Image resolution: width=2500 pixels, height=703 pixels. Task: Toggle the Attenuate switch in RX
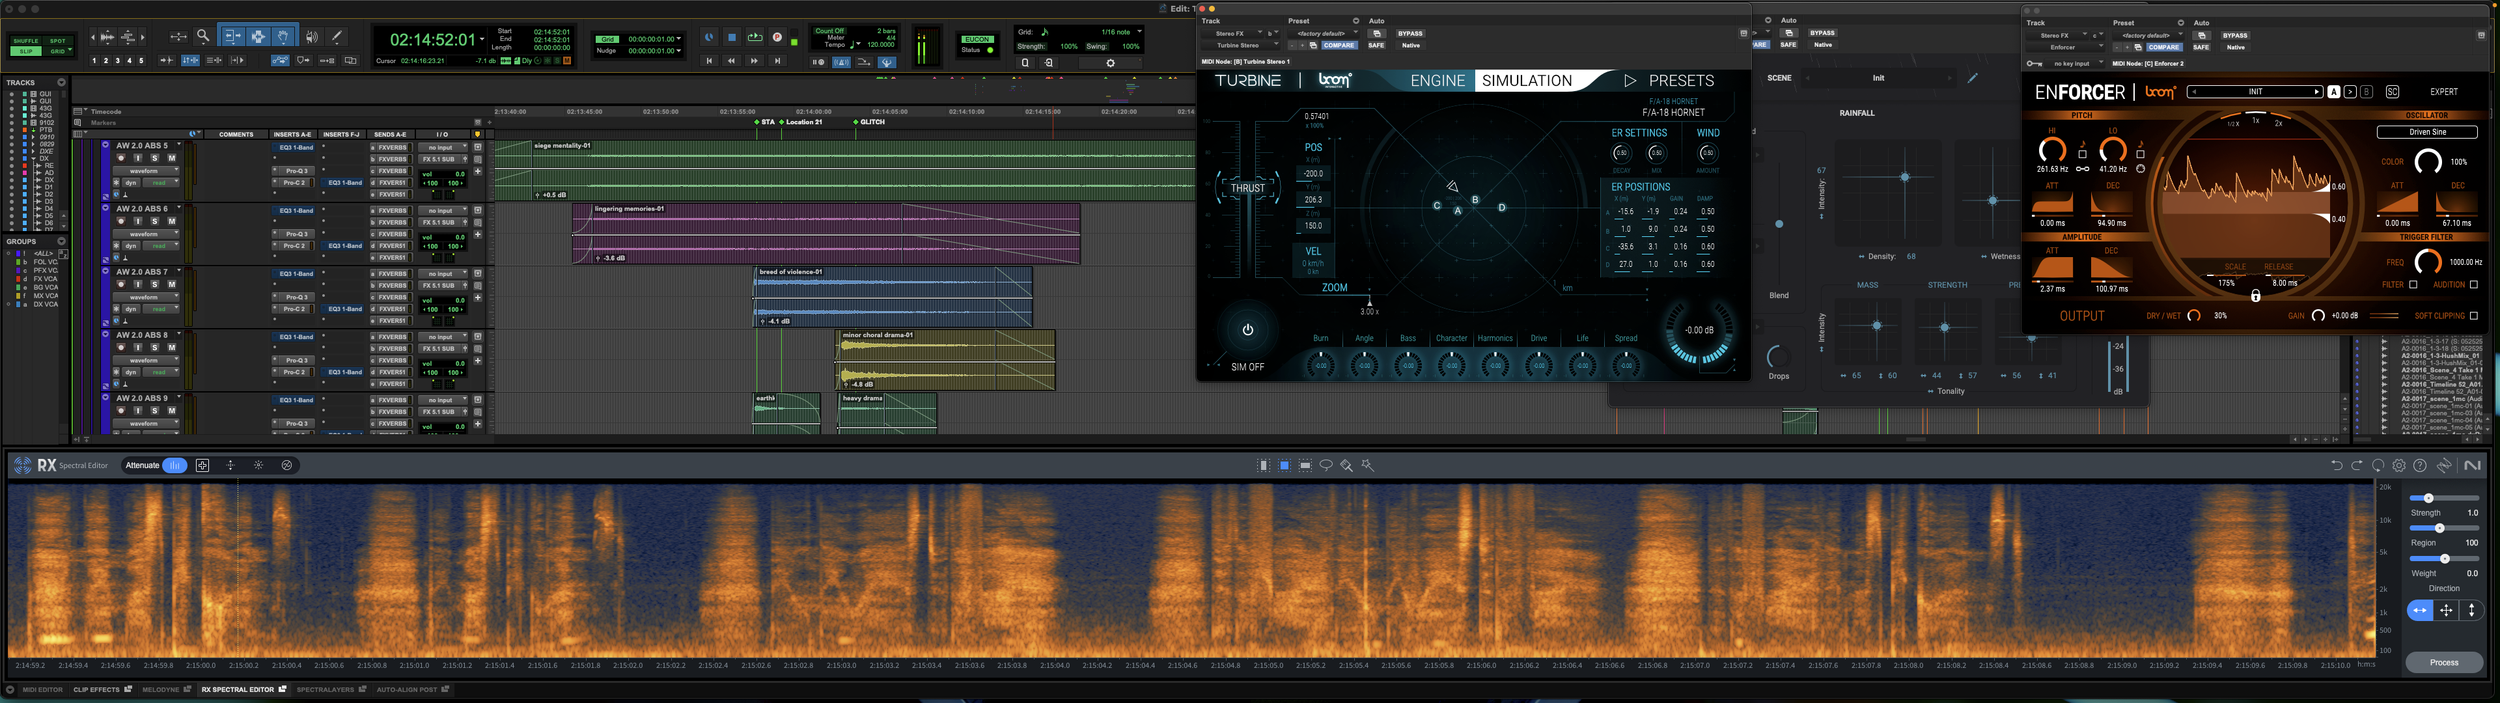click(x=175, y=465)
